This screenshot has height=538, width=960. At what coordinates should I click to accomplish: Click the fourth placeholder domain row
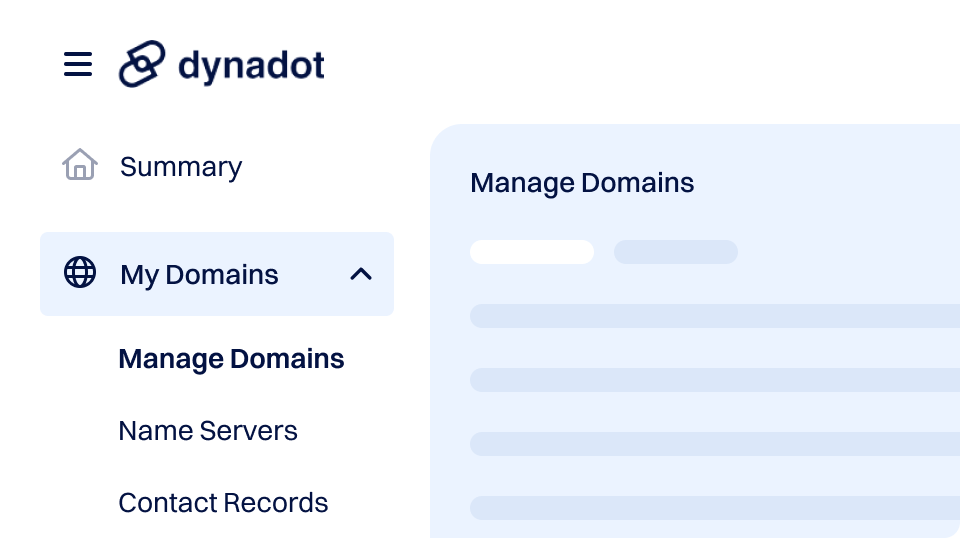(714, 508)
